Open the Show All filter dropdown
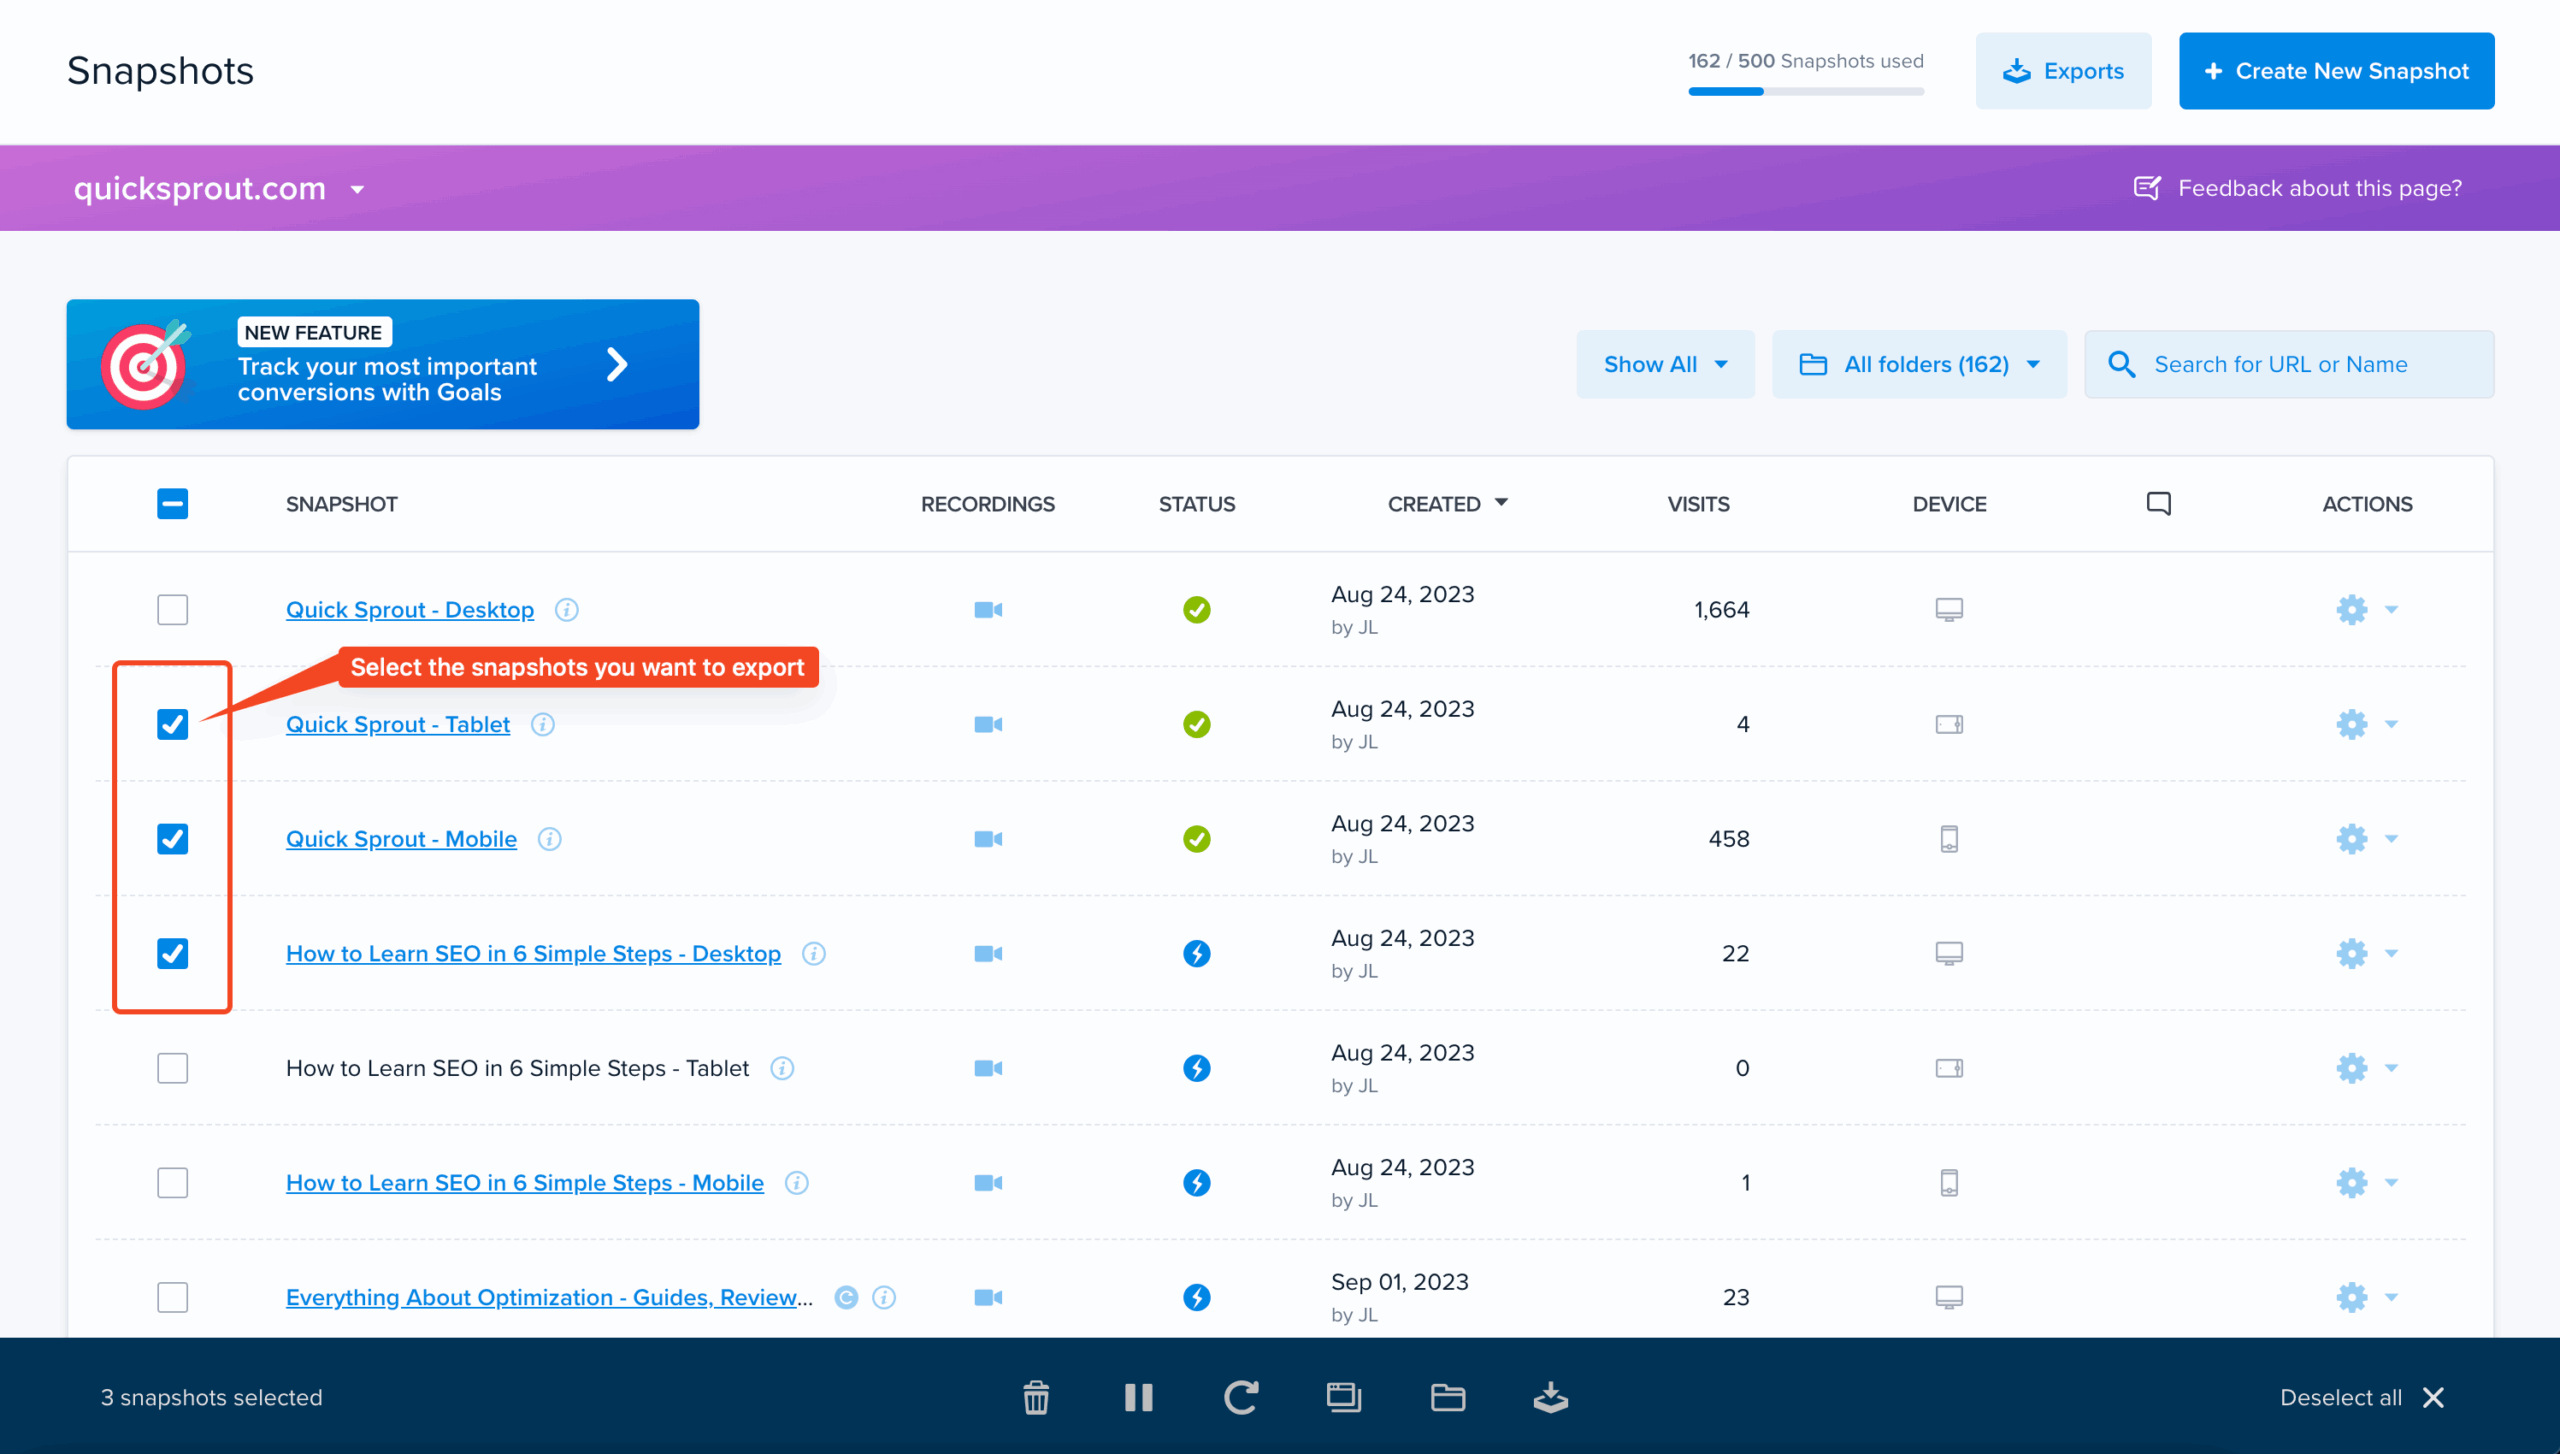 click(1665, 364)
